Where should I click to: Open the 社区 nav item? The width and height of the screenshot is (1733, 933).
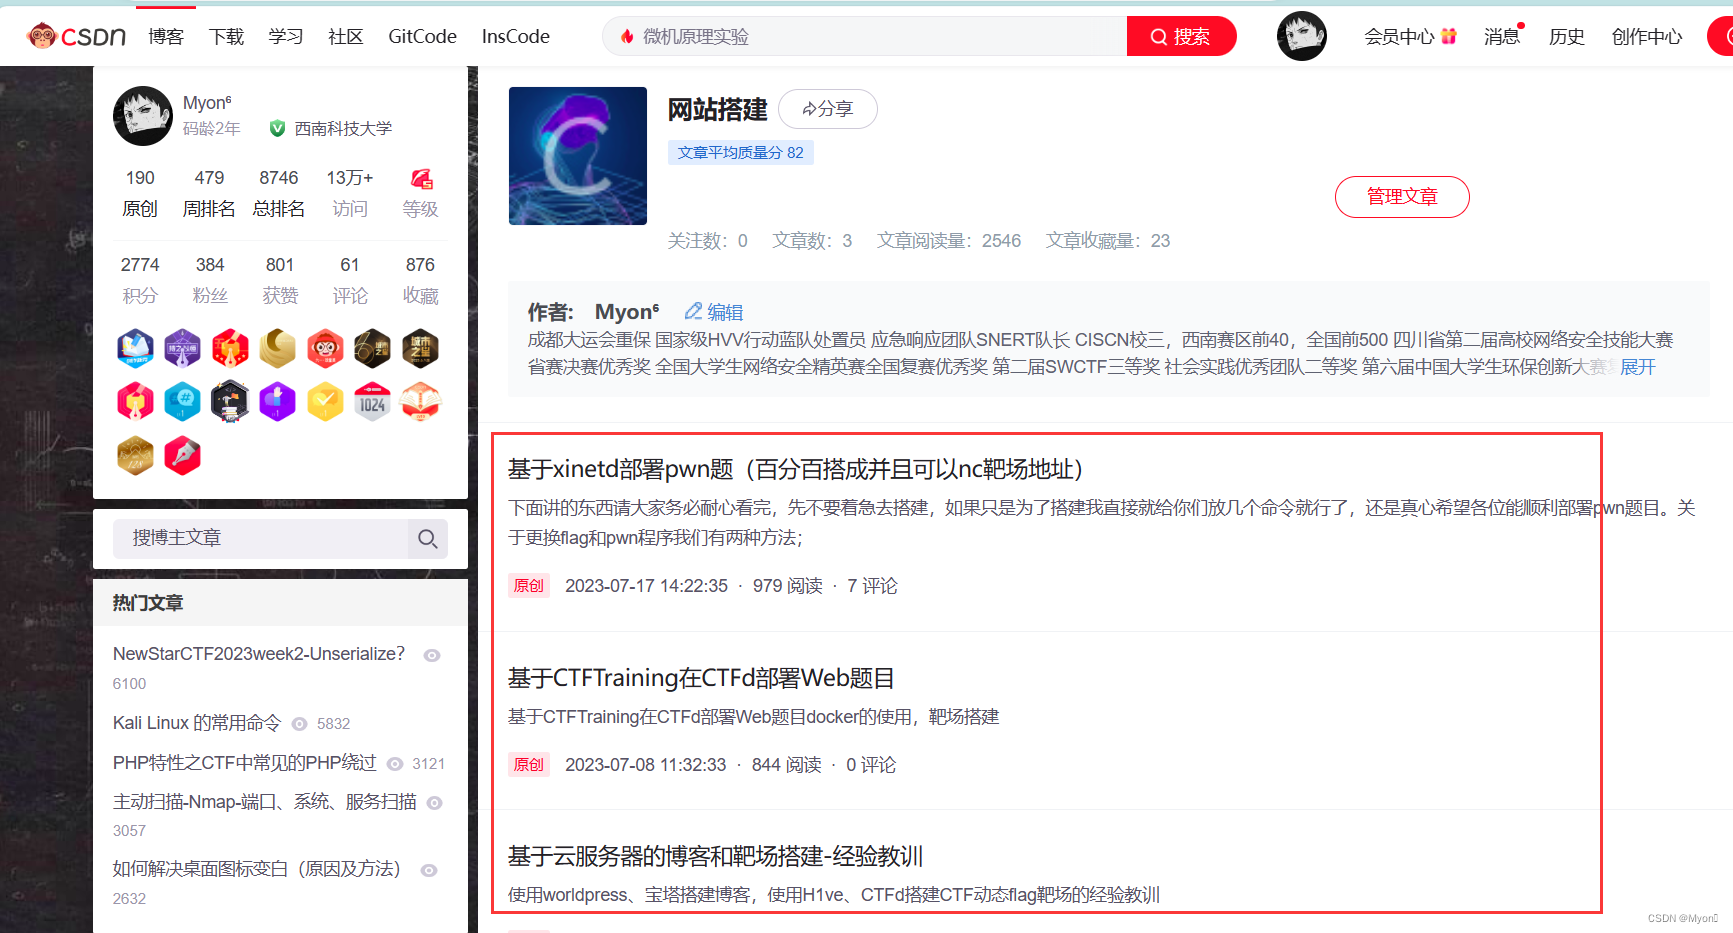click(x=346, y=37)
